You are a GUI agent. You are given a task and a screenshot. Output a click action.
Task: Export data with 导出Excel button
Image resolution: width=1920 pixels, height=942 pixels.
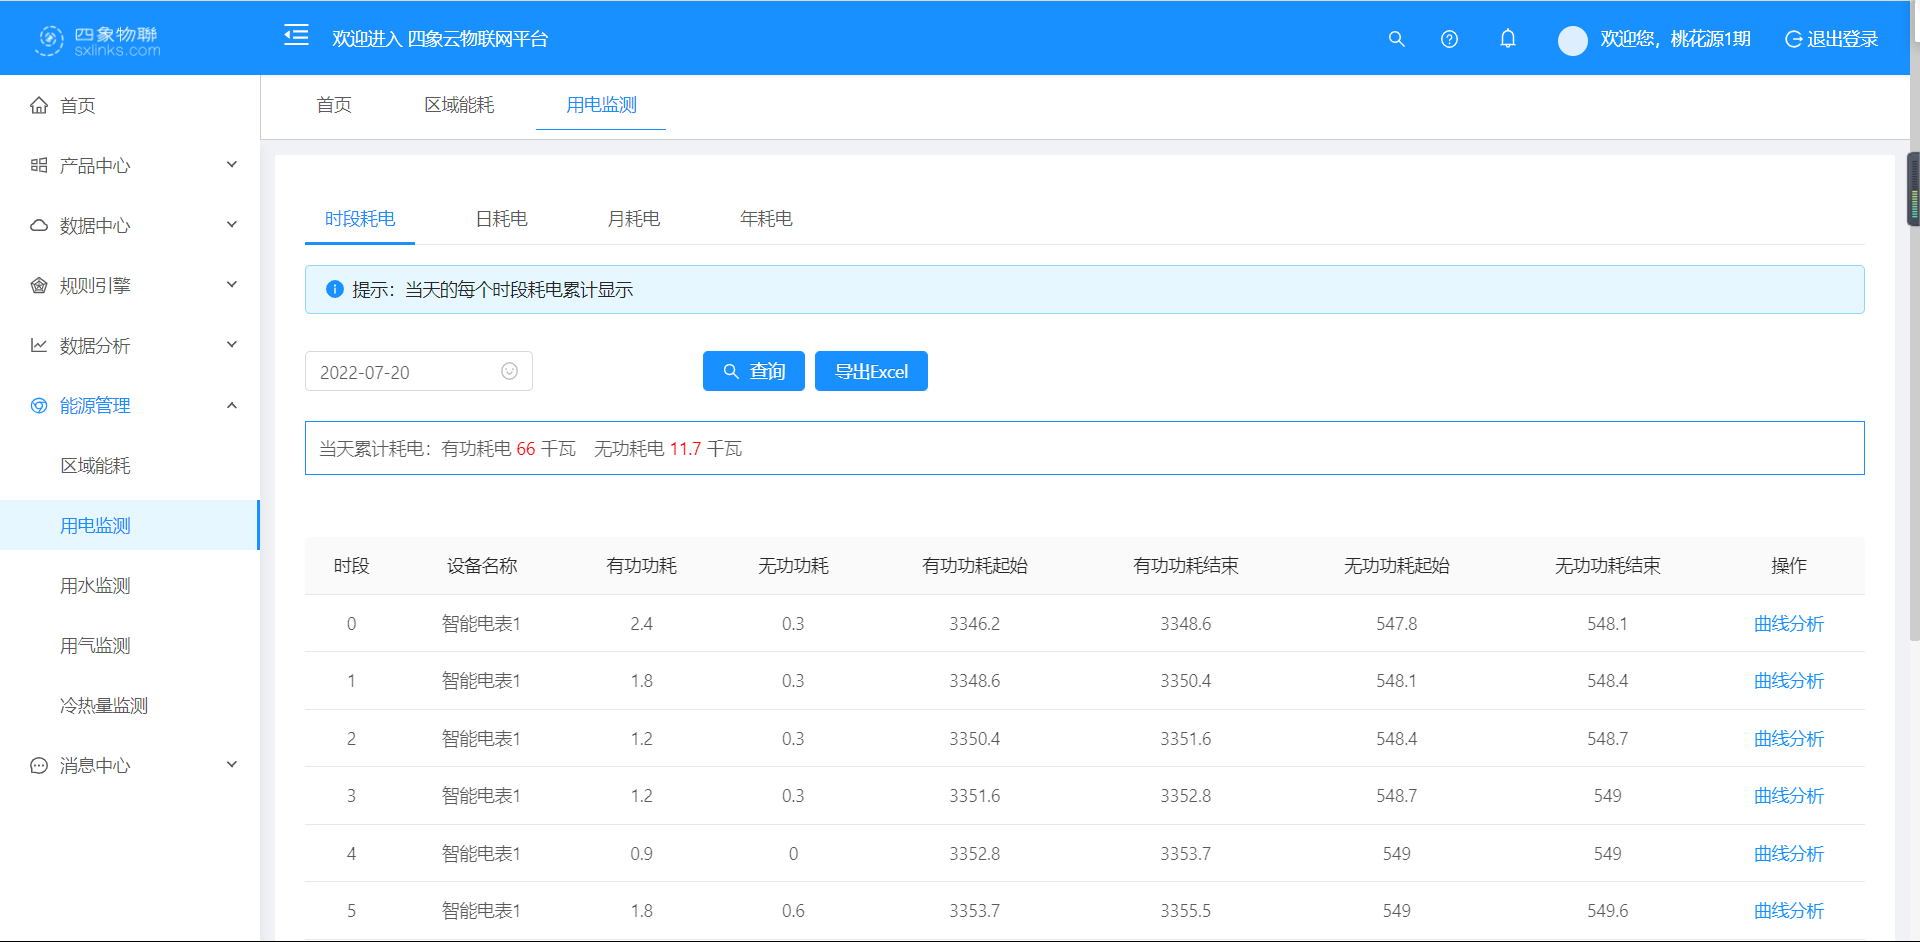(x=871, y=371)
